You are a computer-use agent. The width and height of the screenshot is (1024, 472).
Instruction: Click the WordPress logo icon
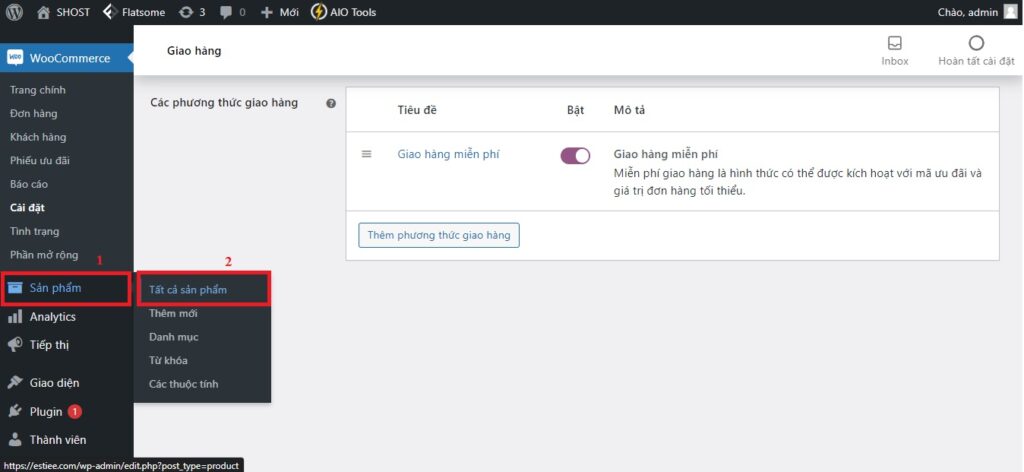(15, 13)
